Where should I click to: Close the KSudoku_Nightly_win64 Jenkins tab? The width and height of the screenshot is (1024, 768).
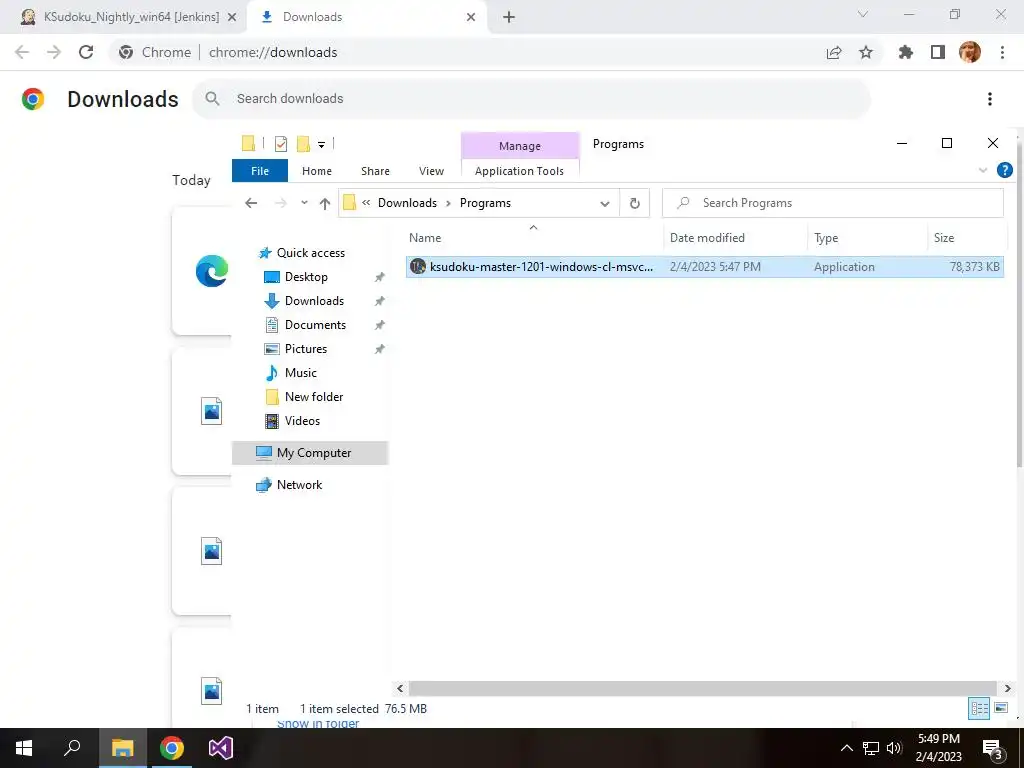[231, 17]
